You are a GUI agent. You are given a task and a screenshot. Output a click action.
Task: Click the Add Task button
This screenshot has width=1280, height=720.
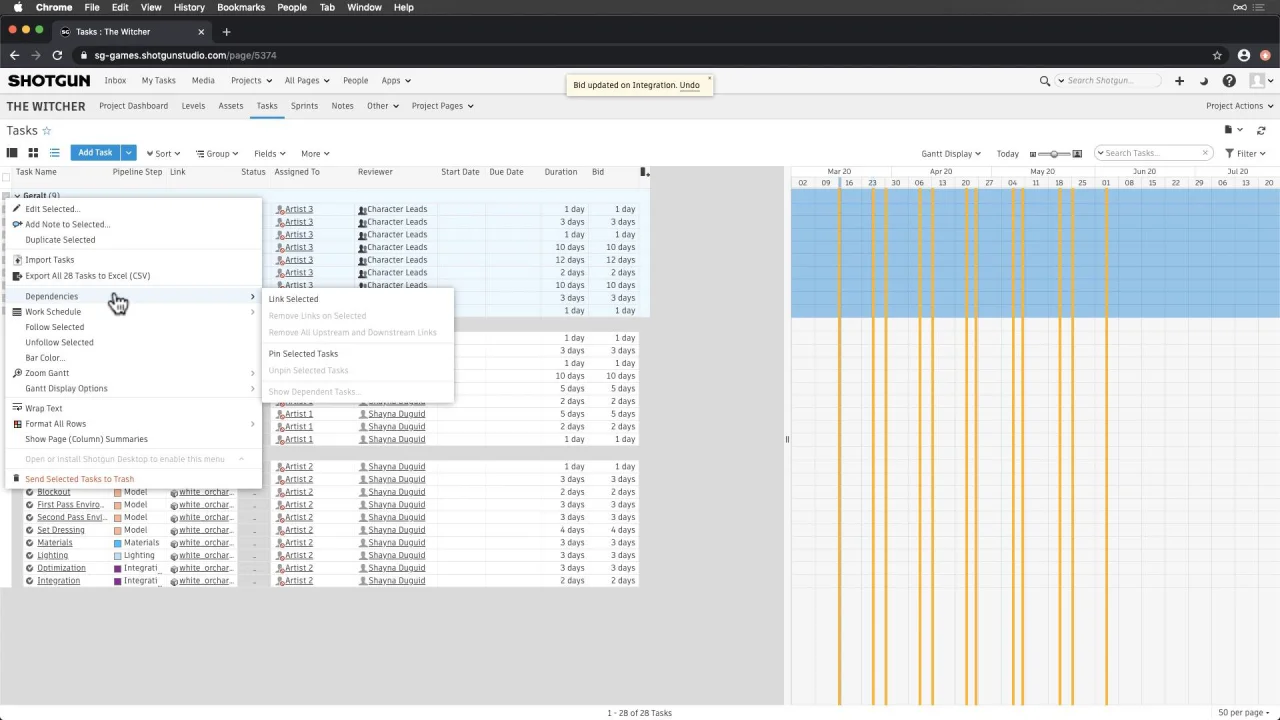(95, 153)
